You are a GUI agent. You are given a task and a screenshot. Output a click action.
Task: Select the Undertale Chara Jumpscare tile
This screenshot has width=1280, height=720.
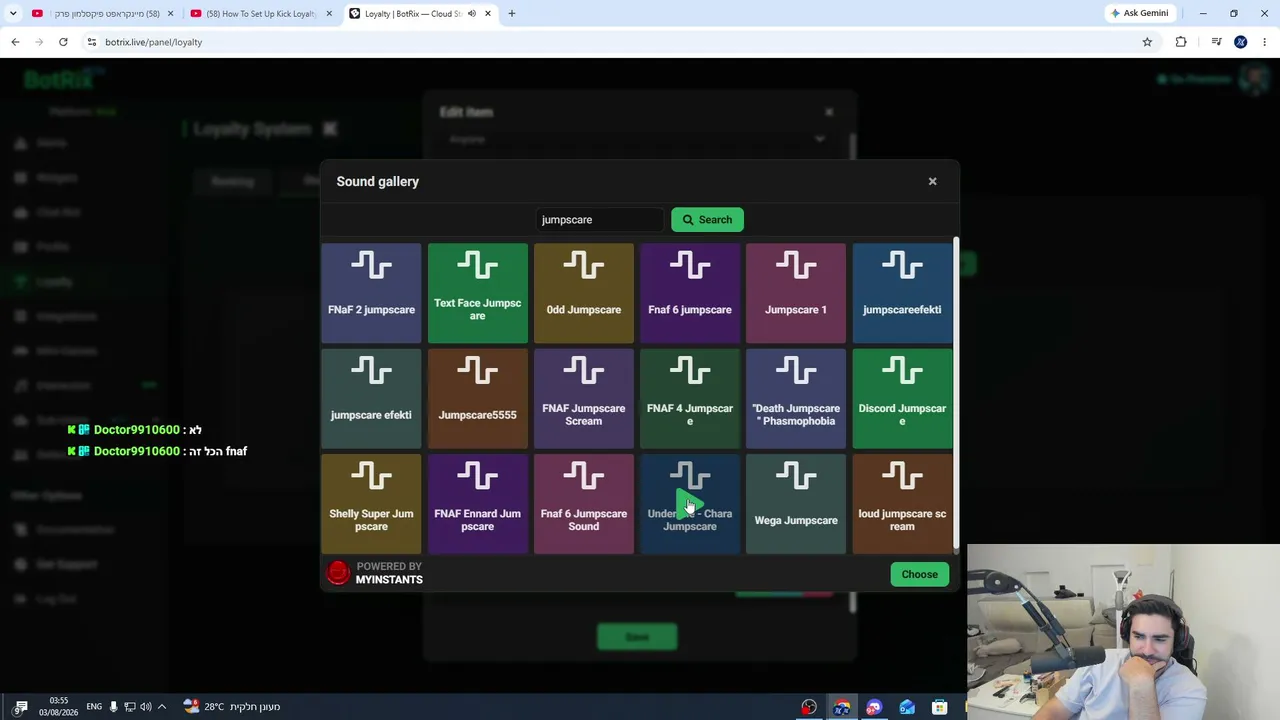coord(690,504)
